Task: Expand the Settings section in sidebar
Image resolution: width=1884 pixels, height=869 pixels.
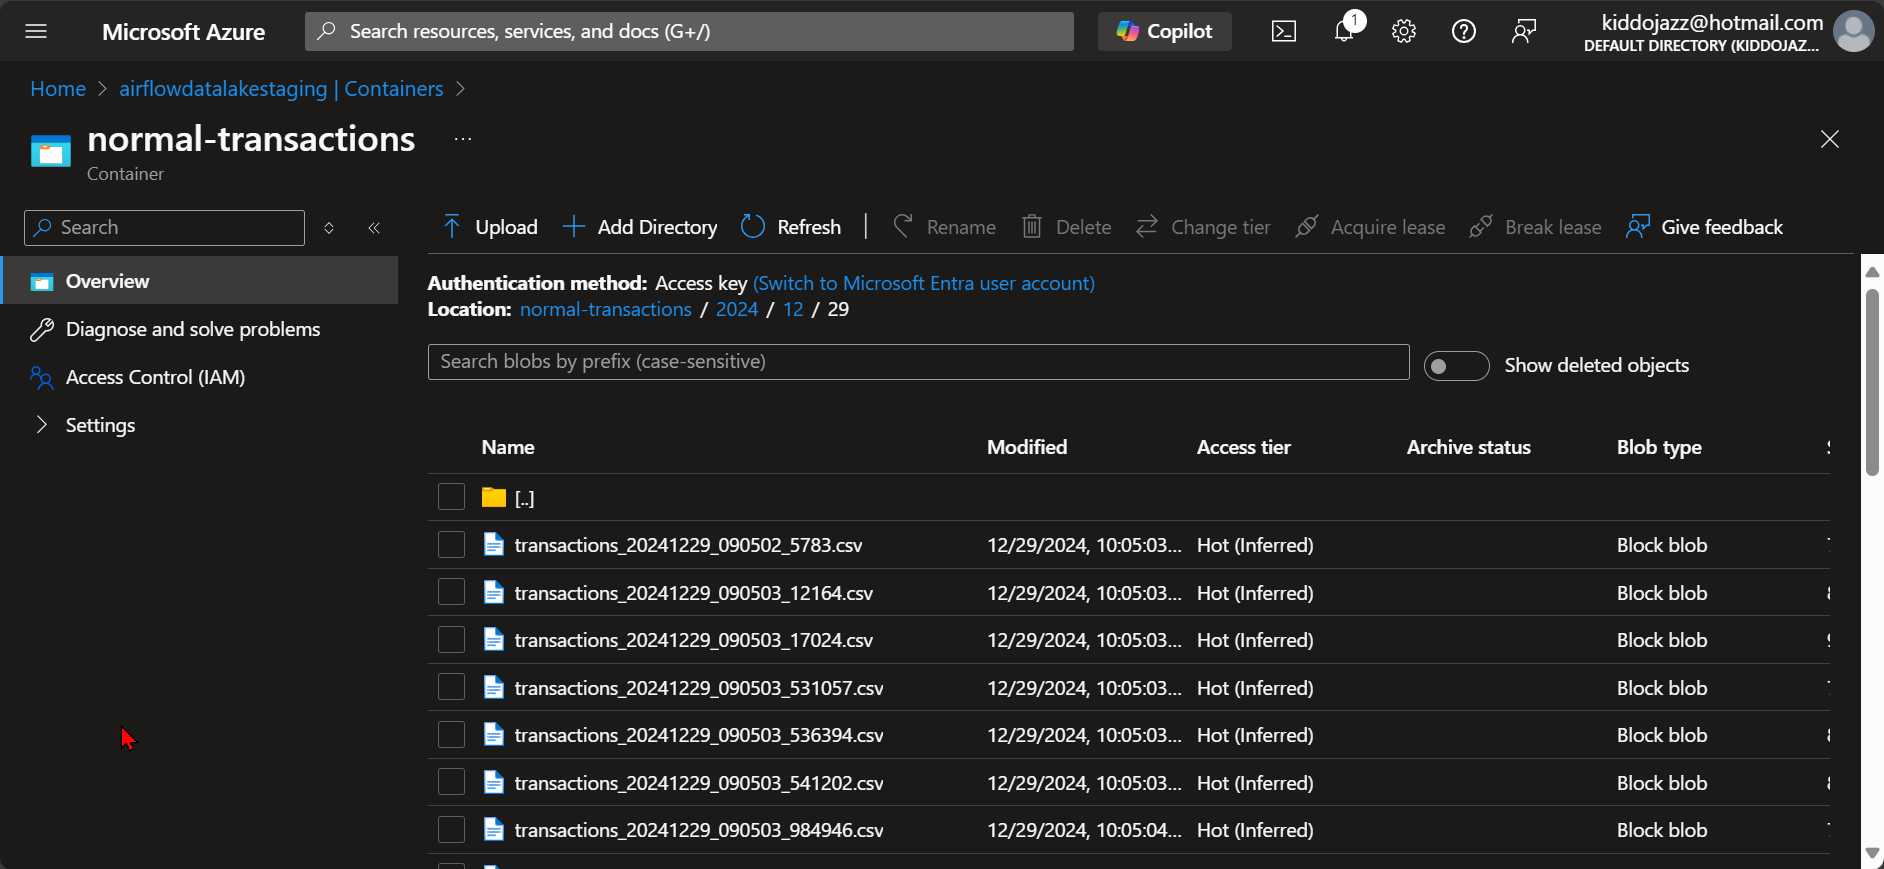Action: 42,425
